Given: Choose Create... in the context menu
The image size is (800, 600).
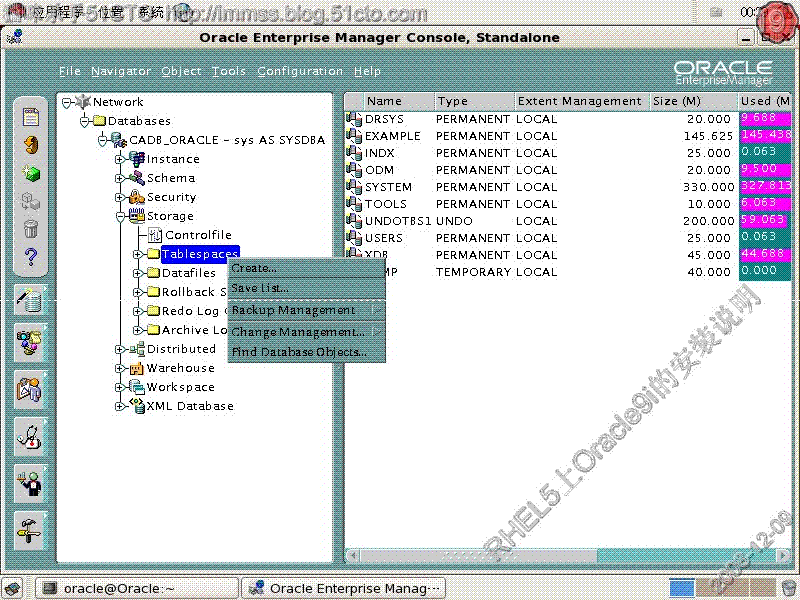Looking at the screenshot, I should pyautogui.click(x=306, y=268).
